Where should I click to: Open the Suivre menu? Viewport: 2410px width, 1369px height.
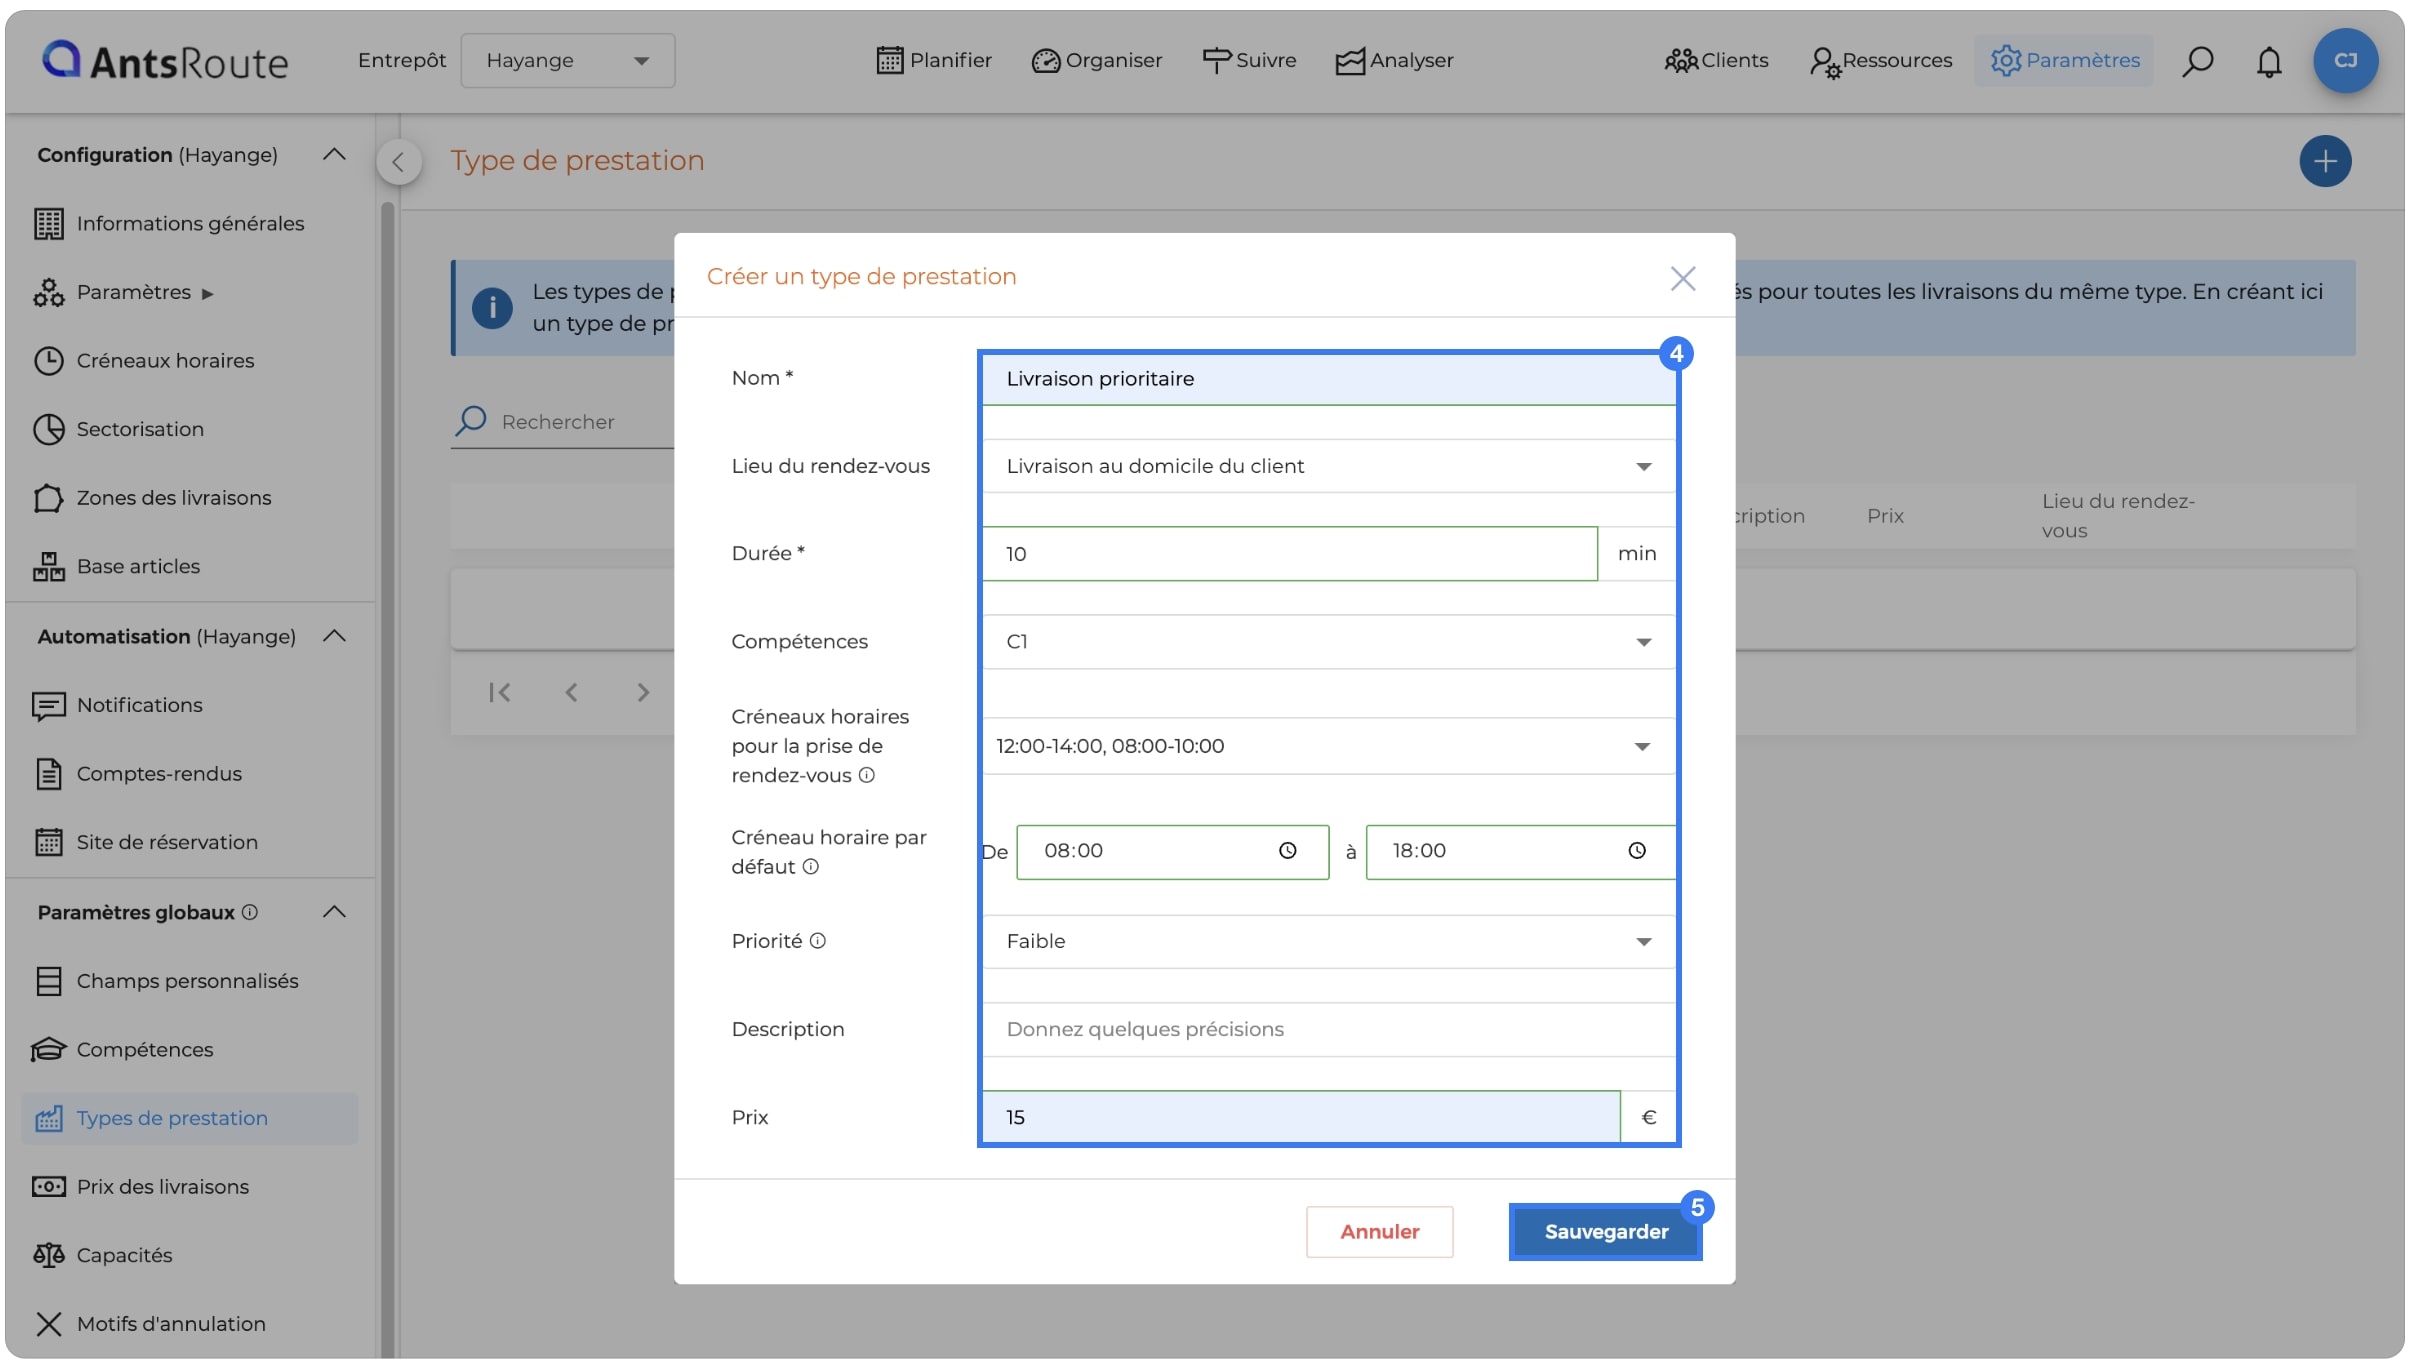point(1249,61)
